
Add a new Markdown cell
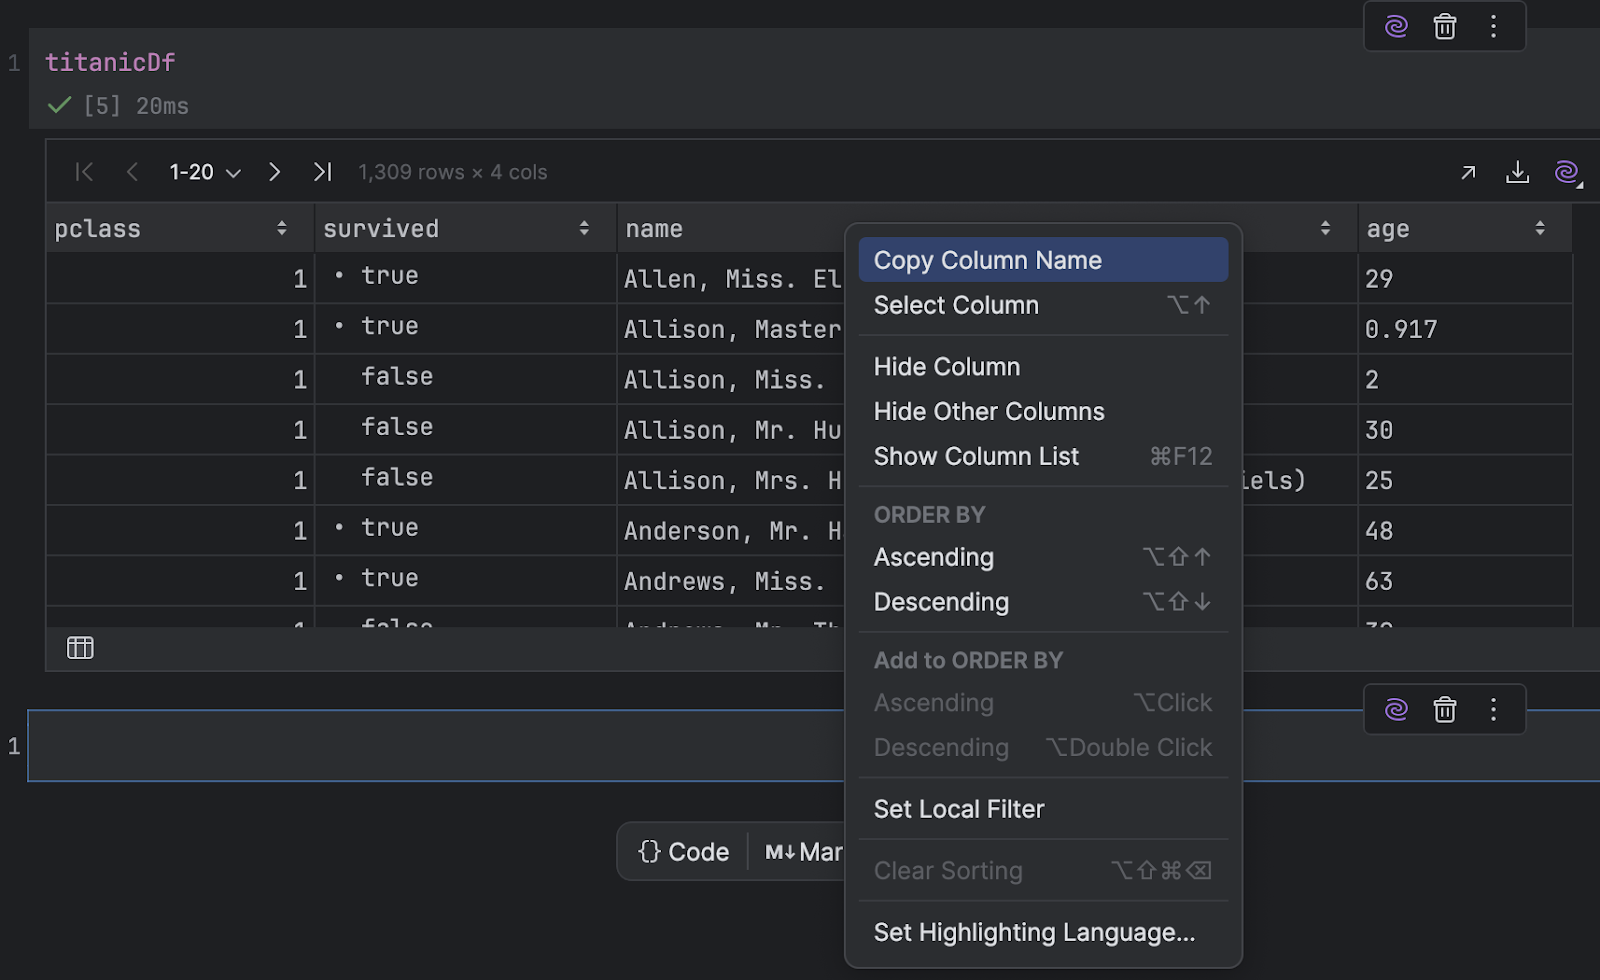pyautogui.click(x=803, y=852)
